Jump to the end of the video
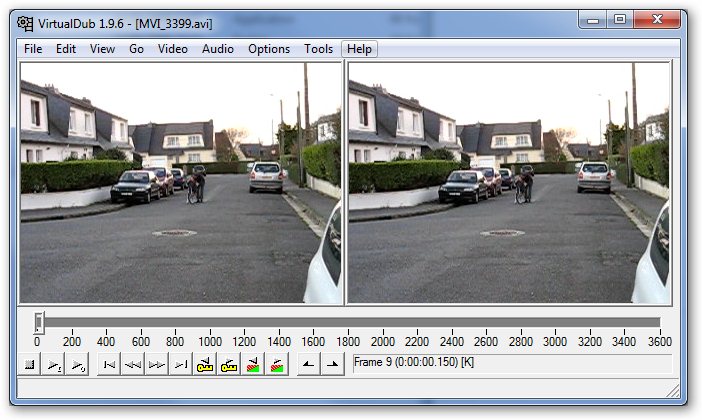The image size is (702, 420). (181, 364)
